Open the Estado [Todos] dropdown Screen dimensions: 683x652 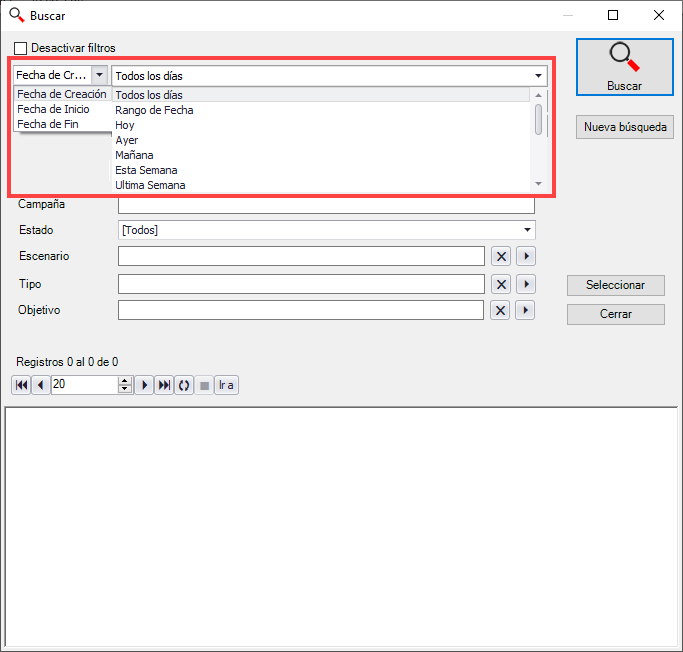(x=327, y=230)
